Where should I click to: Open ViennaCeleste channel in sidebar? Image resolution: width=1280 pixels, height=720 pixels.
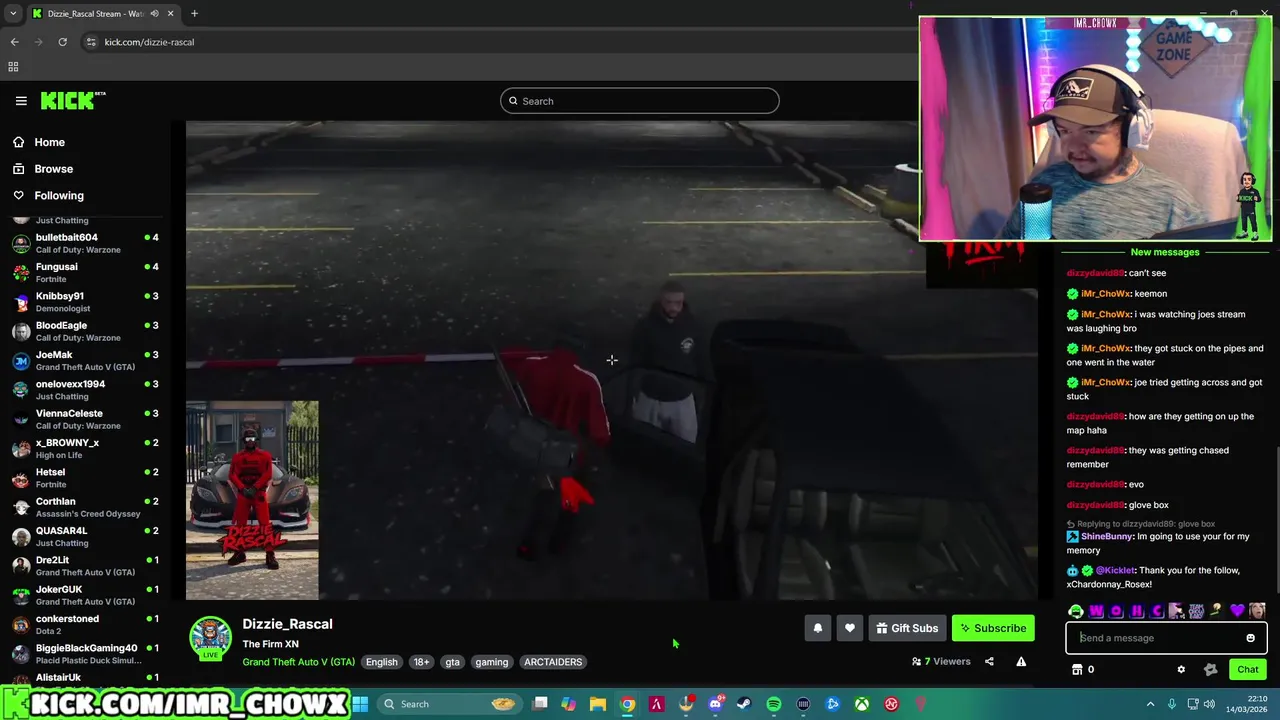coord(85,419)
